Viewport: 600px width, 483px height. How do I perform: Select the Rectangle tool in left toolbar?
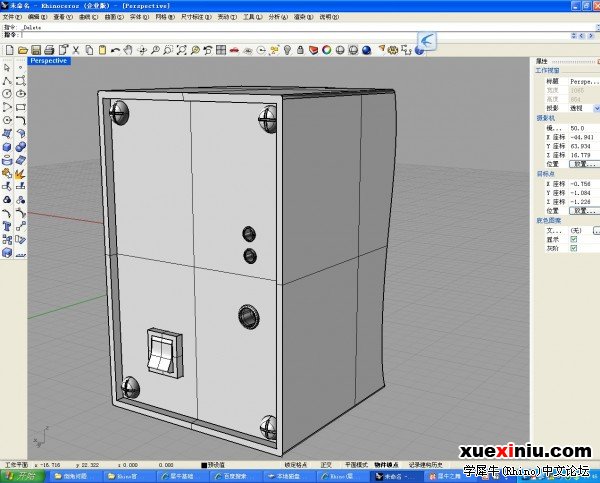[21, 107]
